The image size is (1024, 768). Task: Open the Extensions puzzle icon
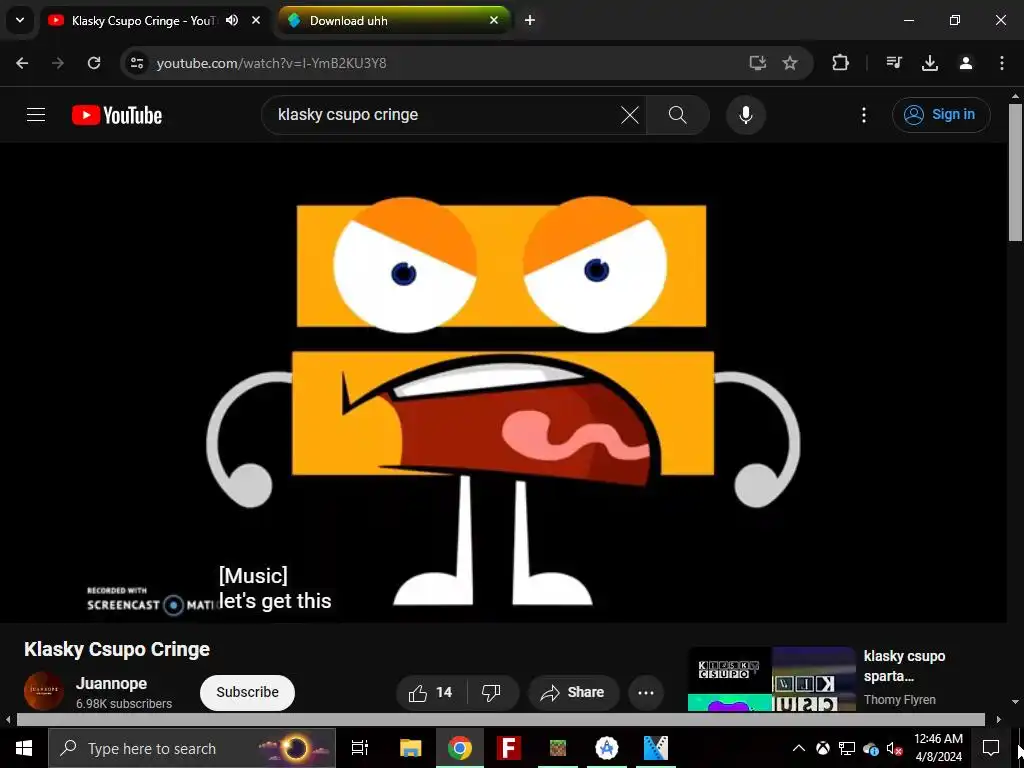click(x=840, y=63)
